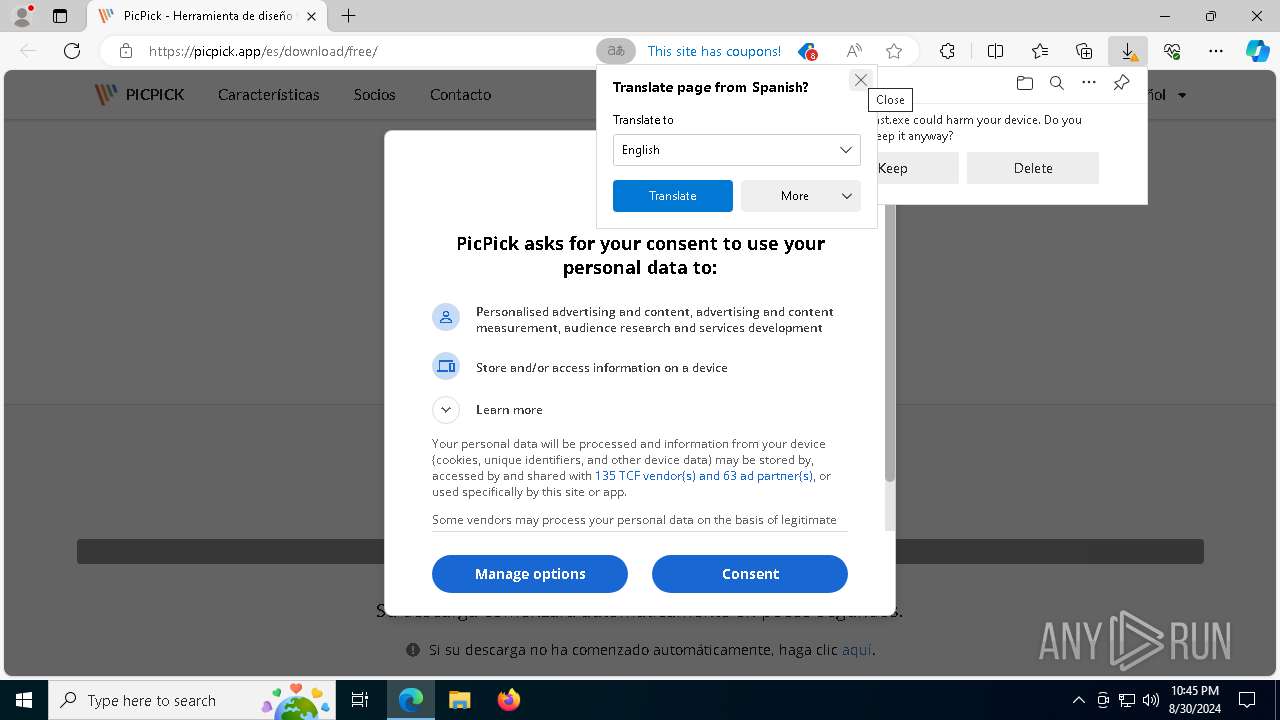Open the shopping coupons tag icon
Viewport: 1280px width, 720px height.
click(x=807, y=51)
